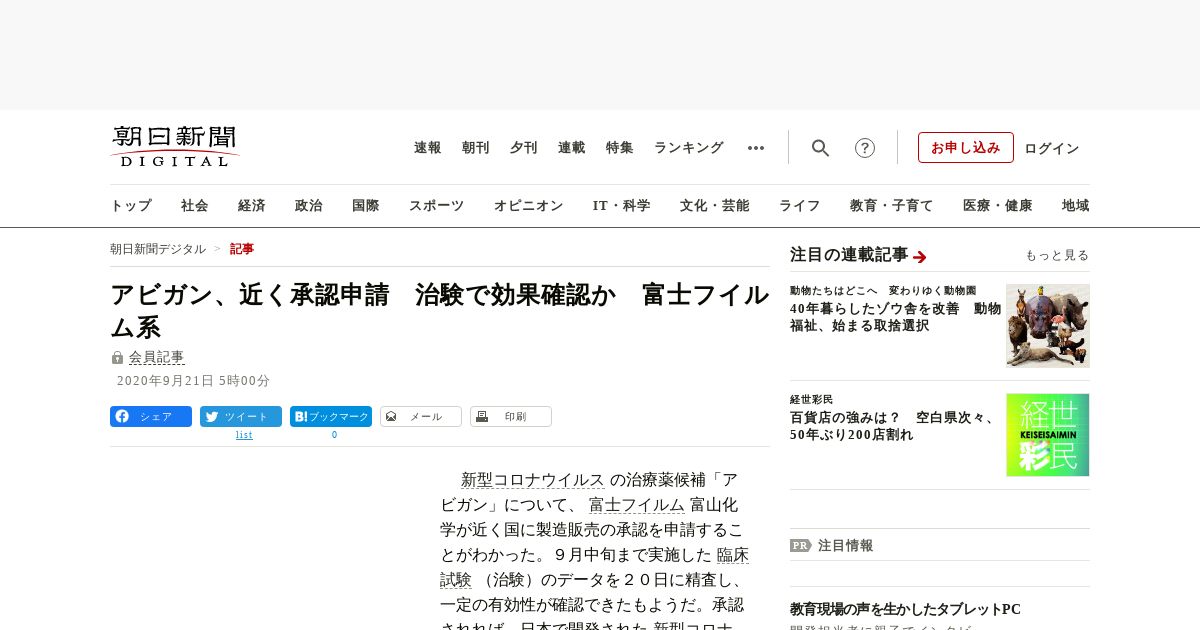Open 特集 in top menu
This screenshot has width=1200, height=630.
point(620,148)
